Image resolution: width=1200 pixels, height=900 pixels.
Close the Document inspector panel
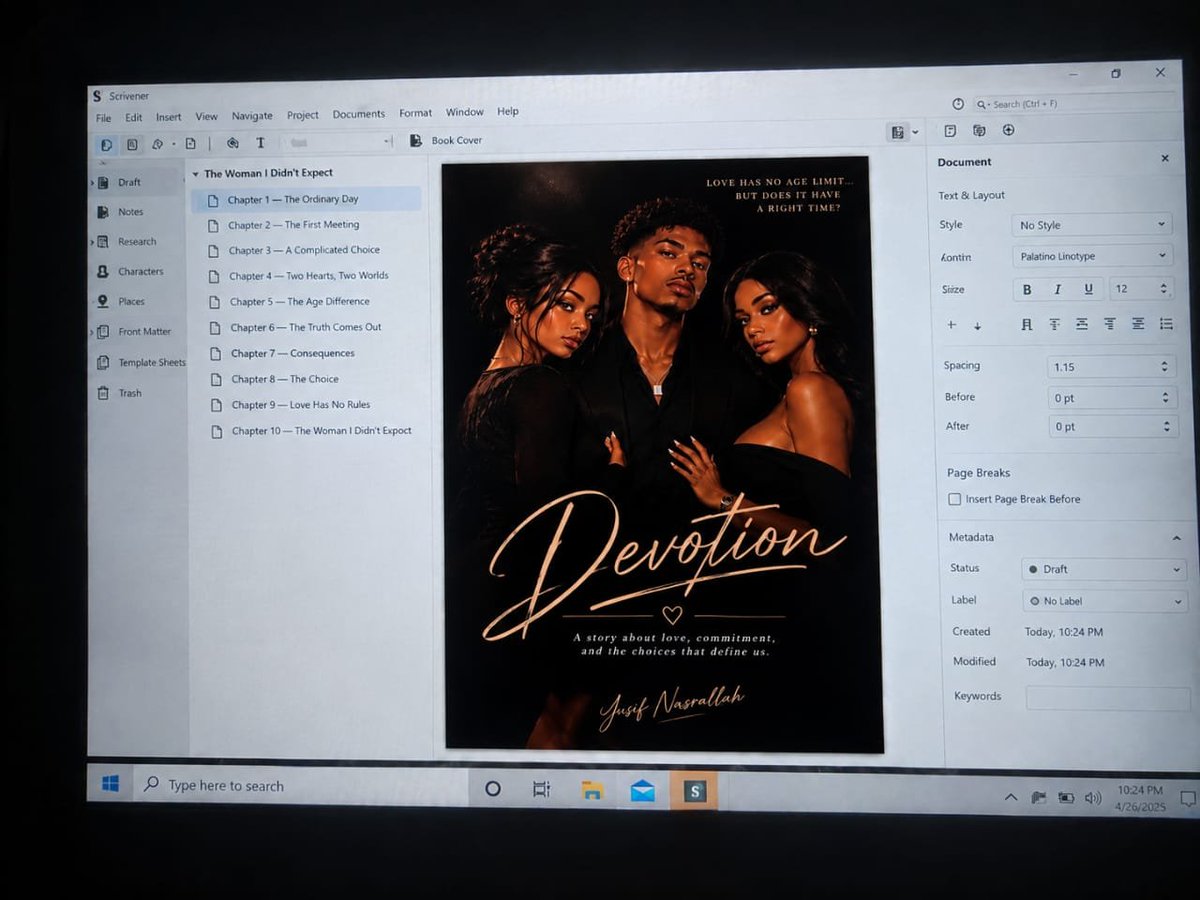click(x=1164, y=159)
